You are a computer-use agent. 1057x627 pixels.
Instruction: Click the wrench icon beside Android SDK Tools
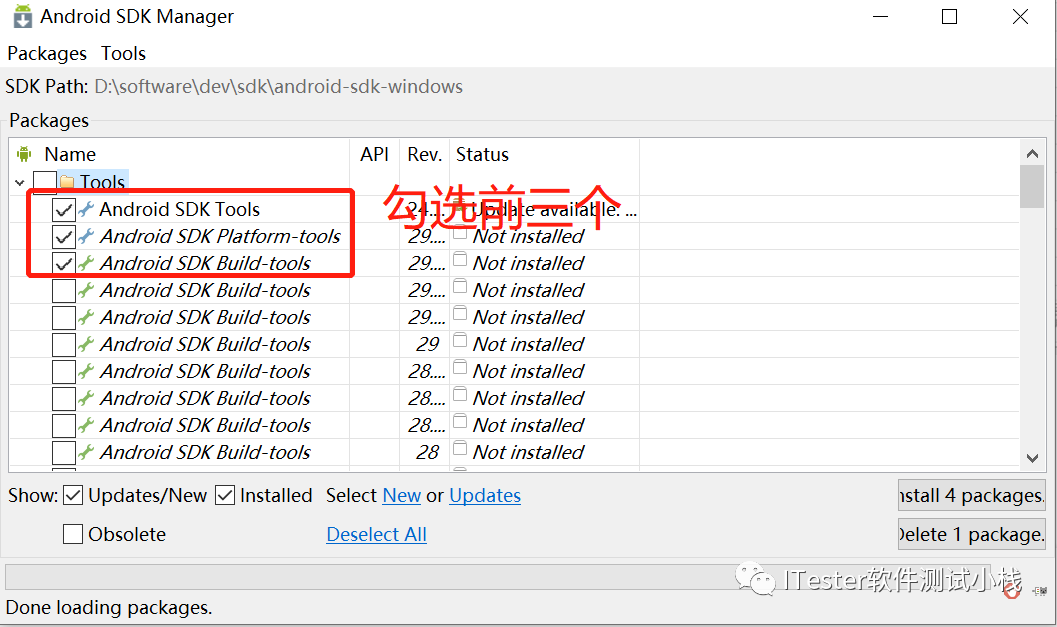(86, 209)
